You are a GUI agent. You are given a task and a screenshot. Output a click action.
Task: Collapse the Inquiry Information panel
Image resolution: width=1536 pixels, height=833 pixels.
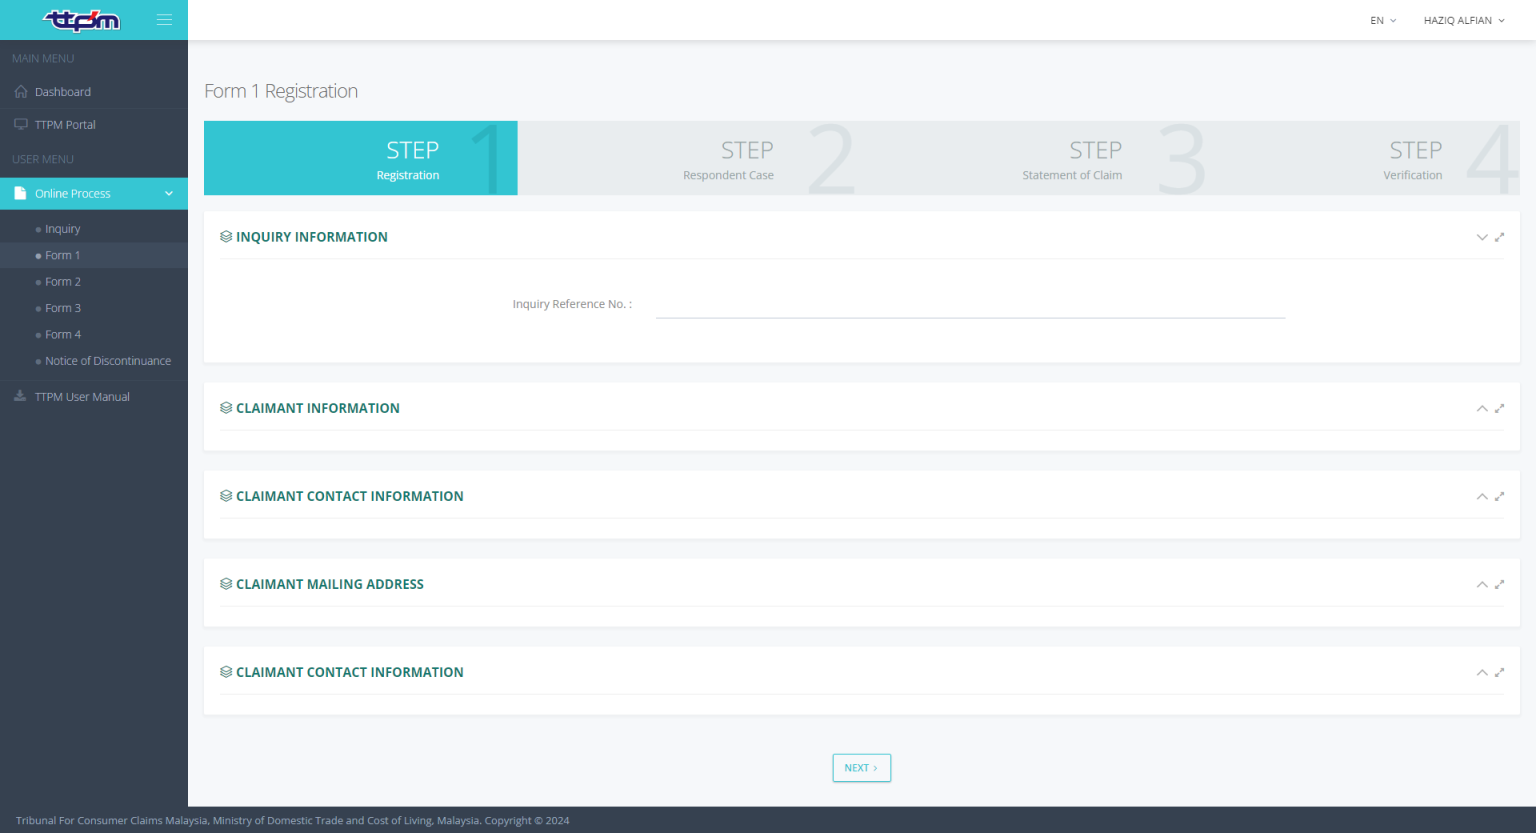point(1481,237)
